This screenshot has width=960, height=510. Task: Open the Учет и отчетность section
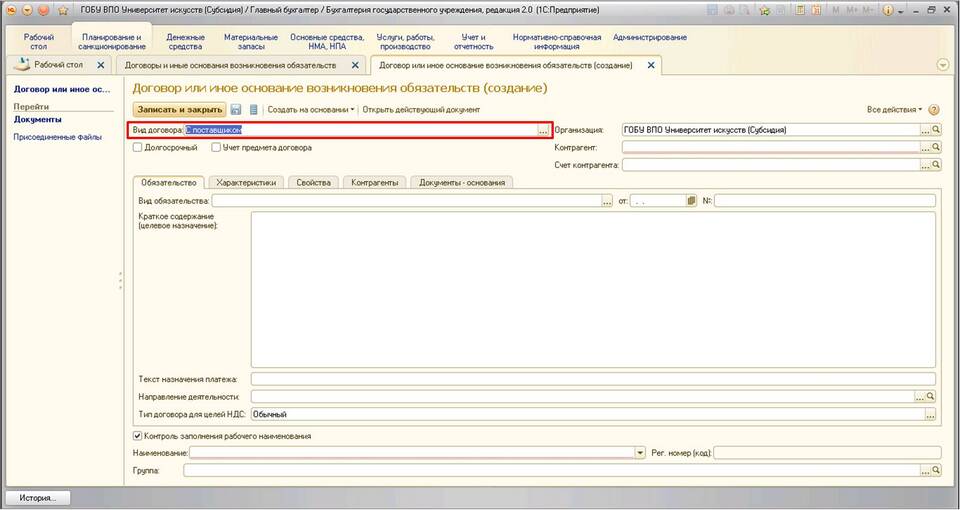coord(473,42)
